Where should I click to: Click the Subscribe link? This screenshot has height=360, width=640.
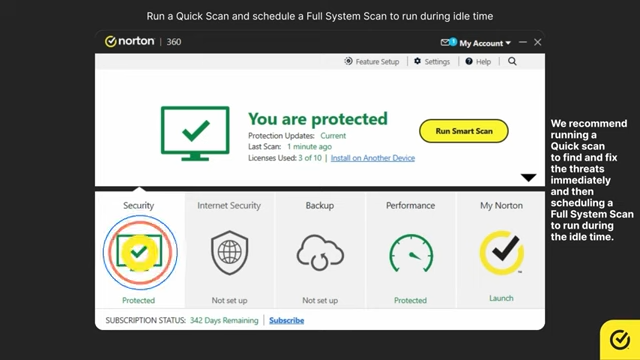click(x=287, y=320)
